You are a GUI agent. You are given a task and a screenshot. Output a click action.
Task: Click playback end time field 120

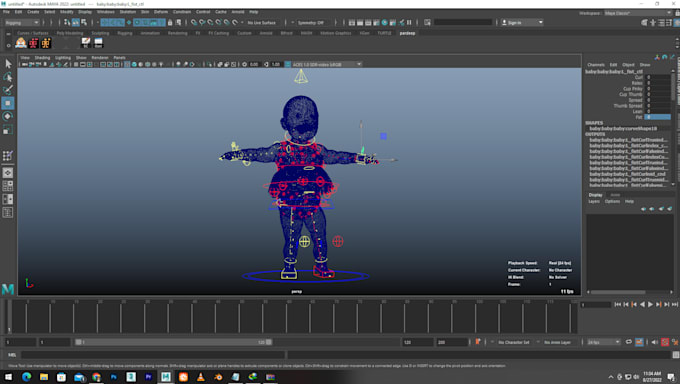[417, 342]
